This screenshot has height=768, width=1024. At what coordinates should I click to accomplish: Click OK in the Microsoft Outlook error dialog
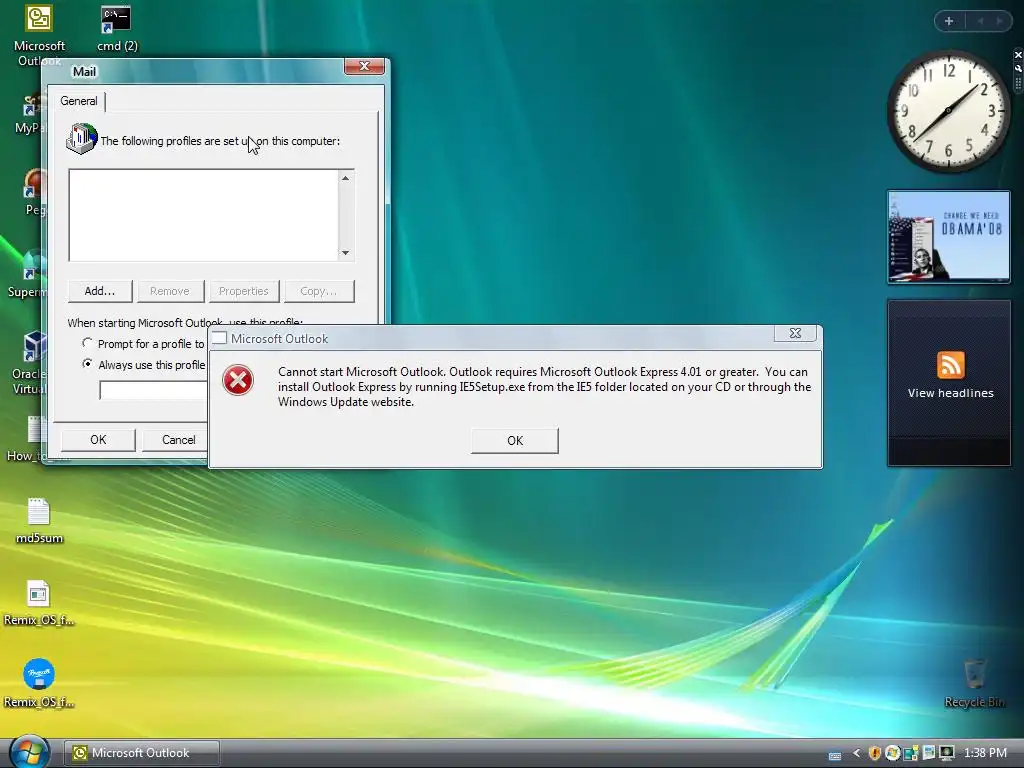(515, 441)
